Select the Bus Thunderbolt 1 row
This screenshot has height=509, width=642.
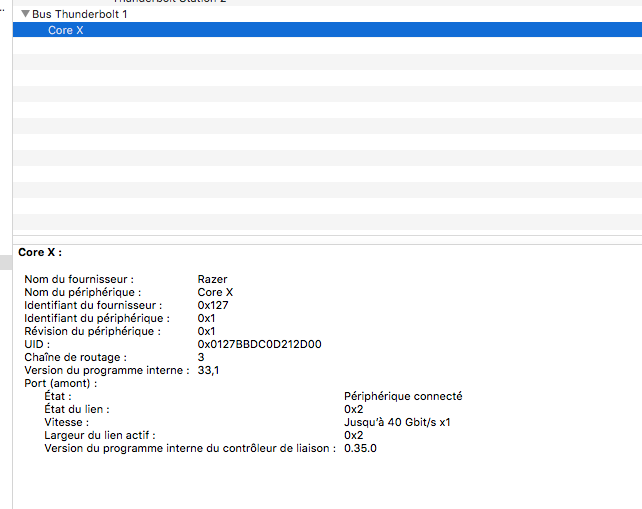point(327,14)
